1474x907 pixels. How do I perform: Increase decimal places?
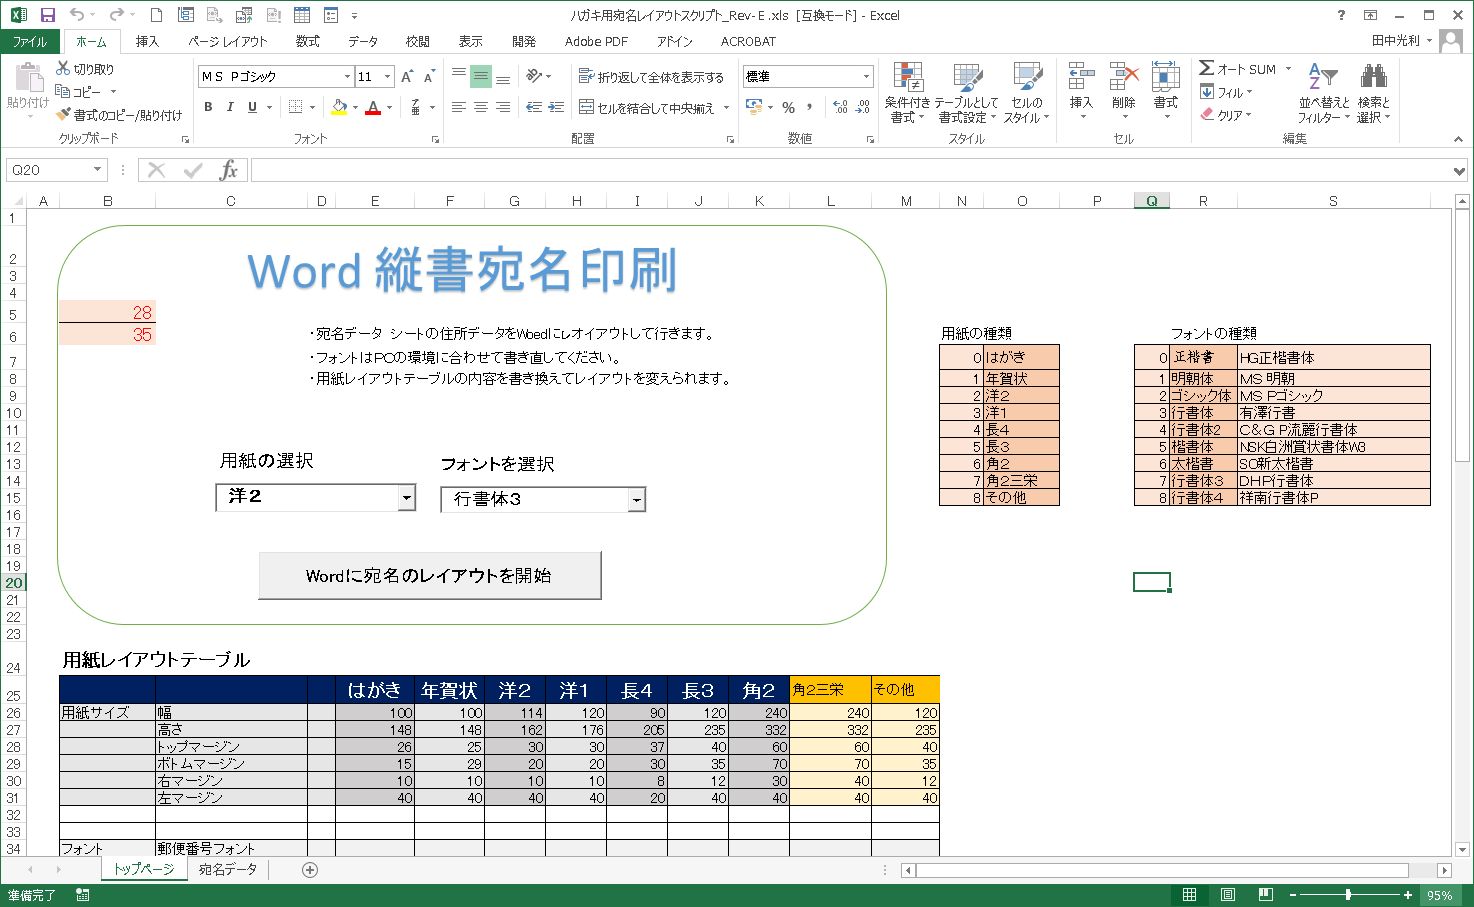(840, 107)
